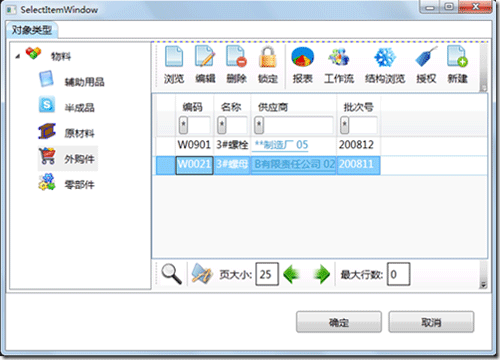Expand toolbar overflow arrow at top right

pyautogui.click(x=483, y=88)
